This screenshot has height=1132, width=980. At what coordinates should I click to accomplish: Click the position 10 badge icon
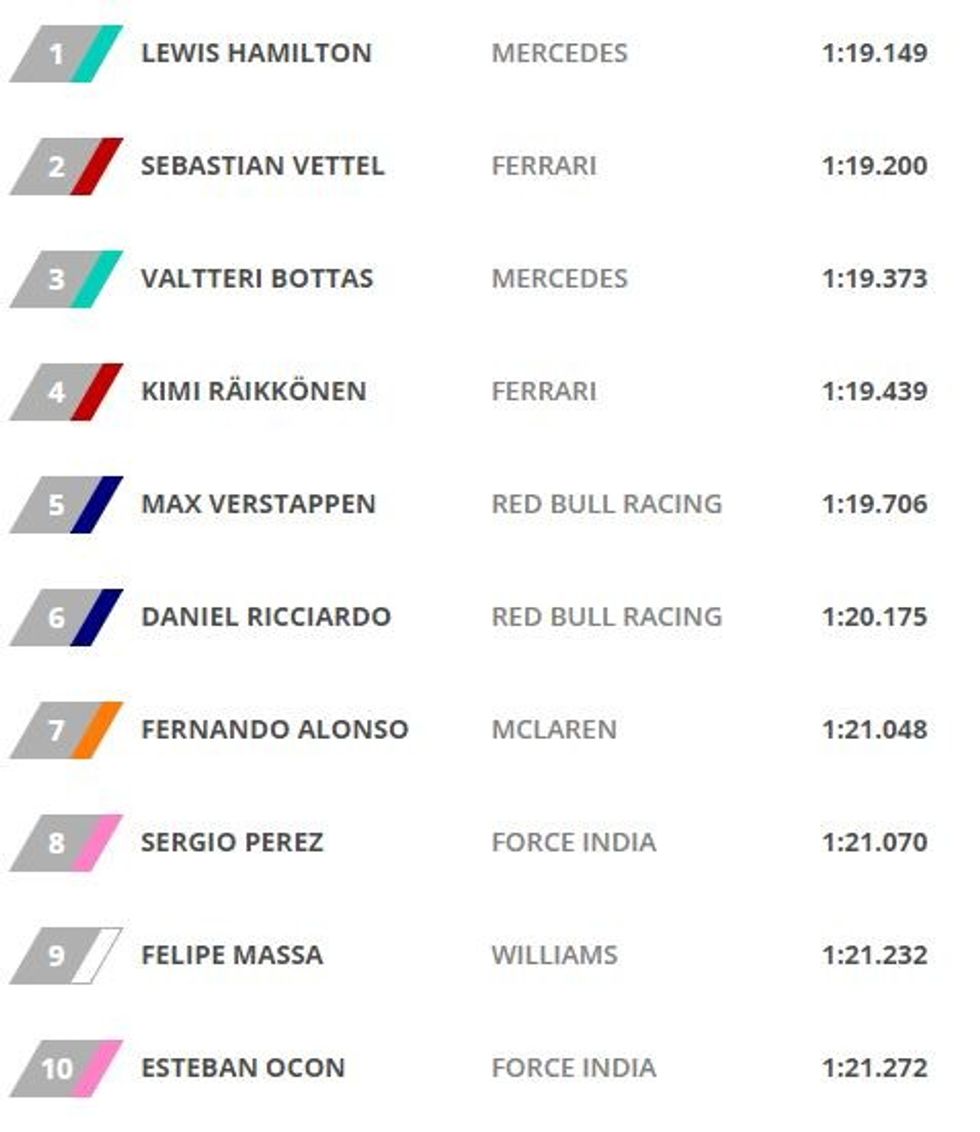coord(65,1068)
